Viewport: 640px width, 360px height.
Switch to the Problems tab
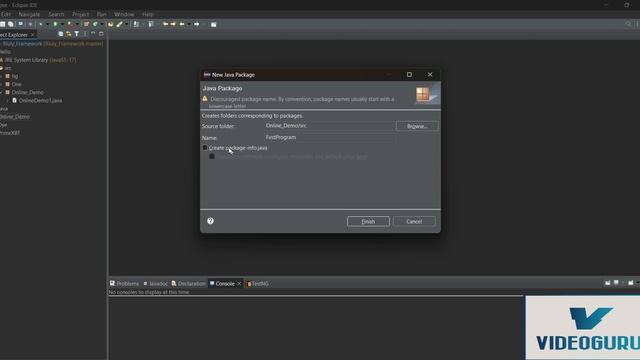point(124,283)
